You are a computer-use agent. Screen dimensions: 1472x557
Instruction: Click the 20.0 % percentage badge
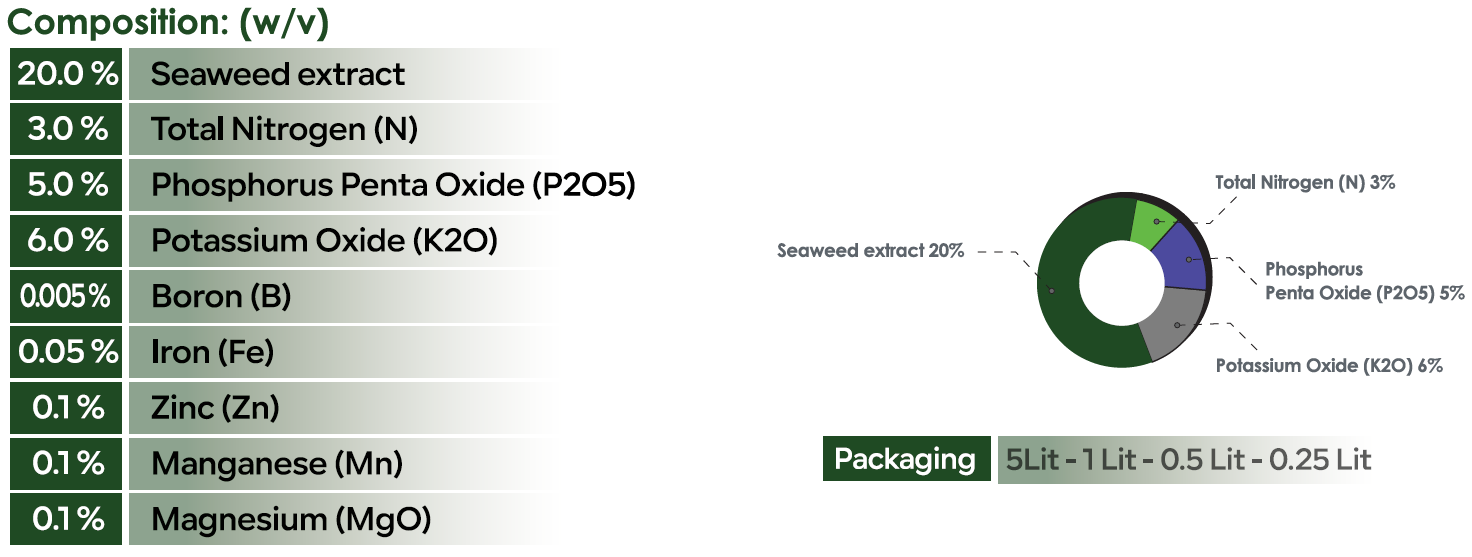66,74
